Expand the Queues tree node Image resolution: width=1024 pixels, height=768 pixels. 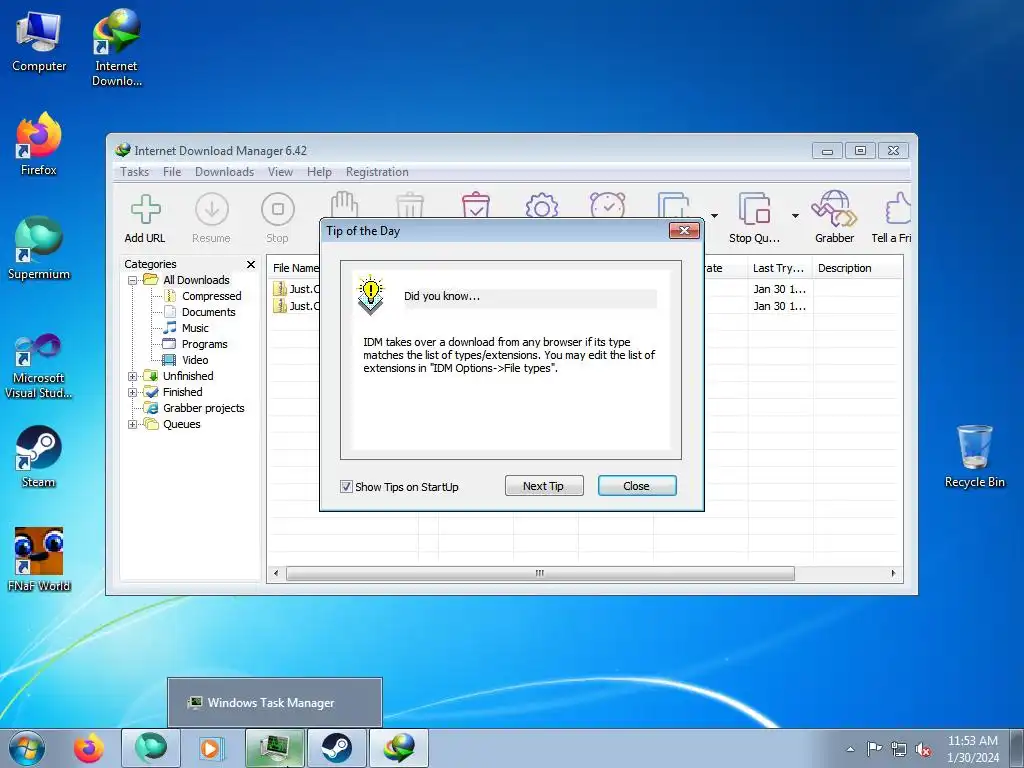133,424
